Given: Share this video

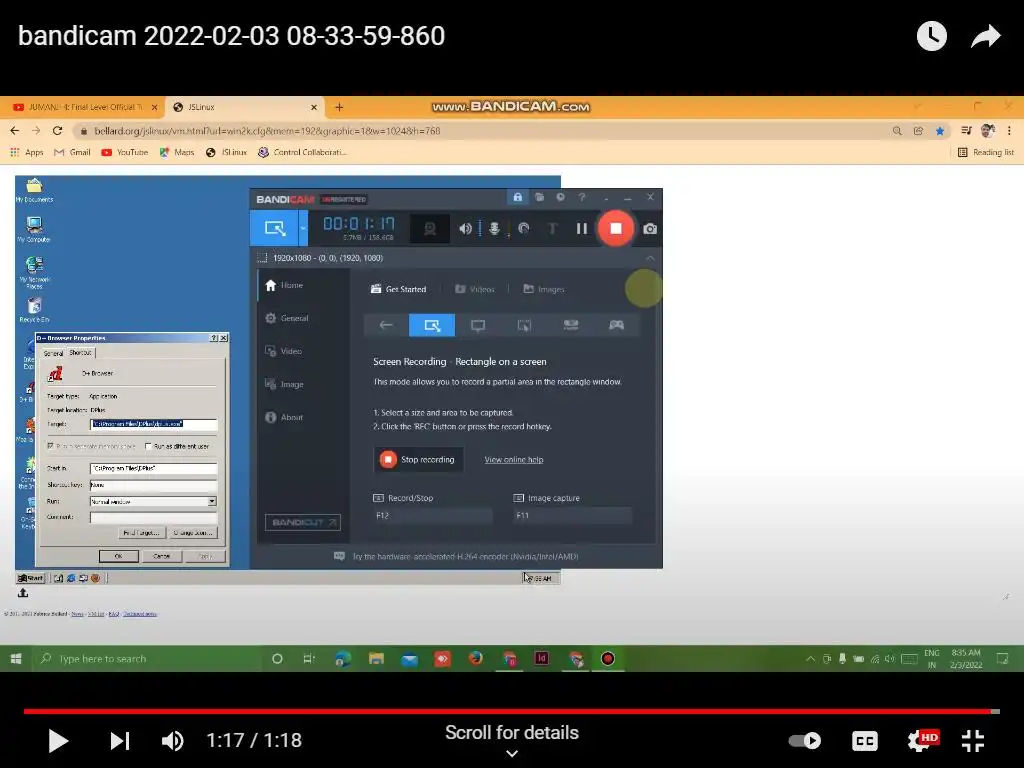Looking at the screenshot, I should (x=985, y=36).
